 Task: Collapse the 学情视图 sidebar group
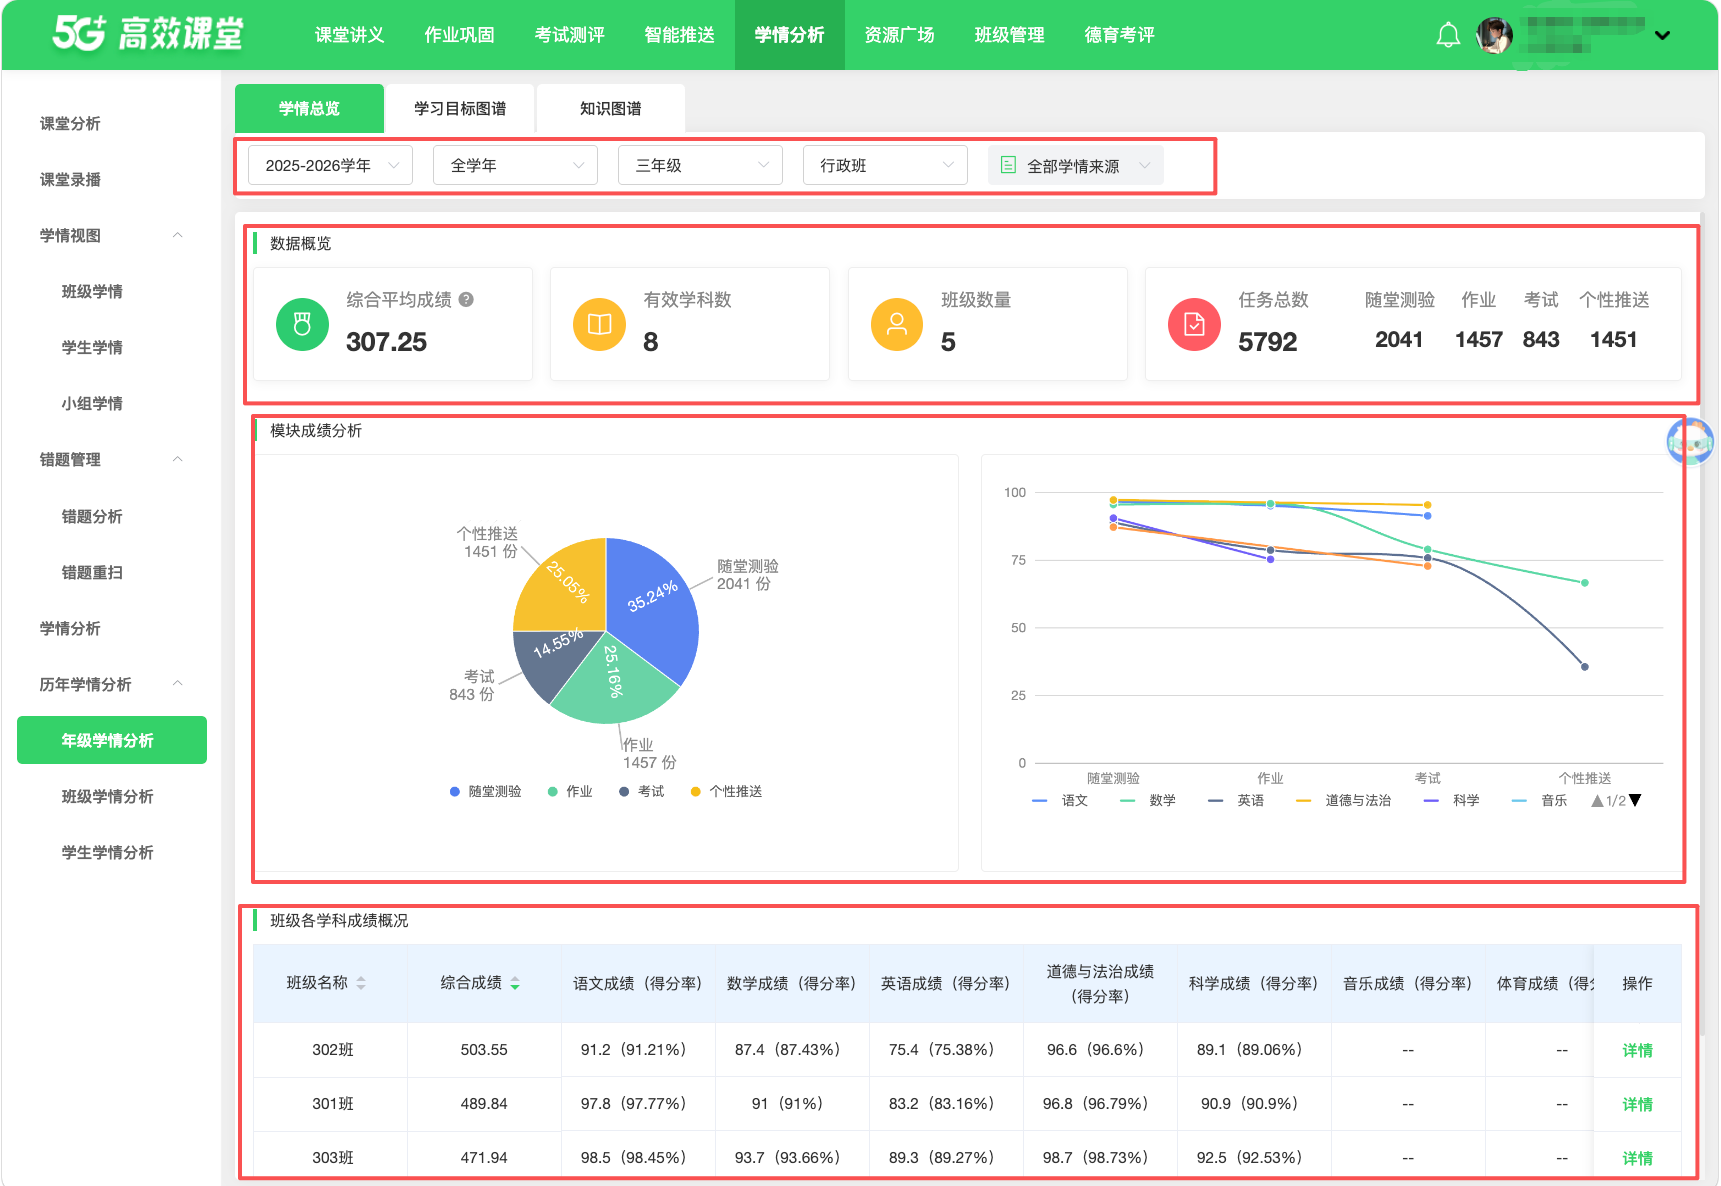pyautogui.click(x=178, y=235)
